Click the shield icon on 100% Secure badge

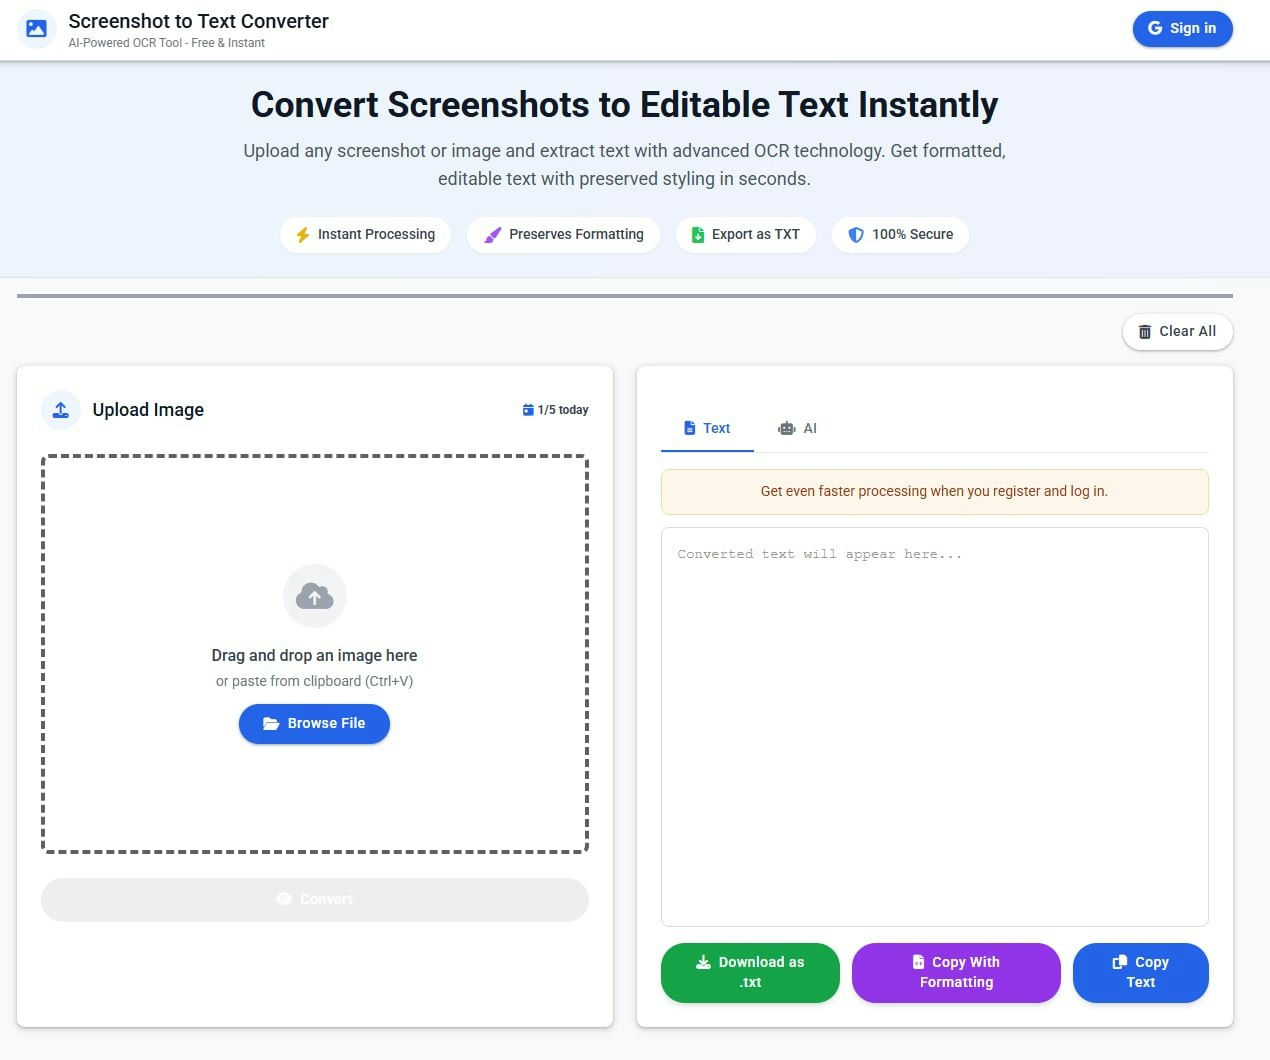856,234
